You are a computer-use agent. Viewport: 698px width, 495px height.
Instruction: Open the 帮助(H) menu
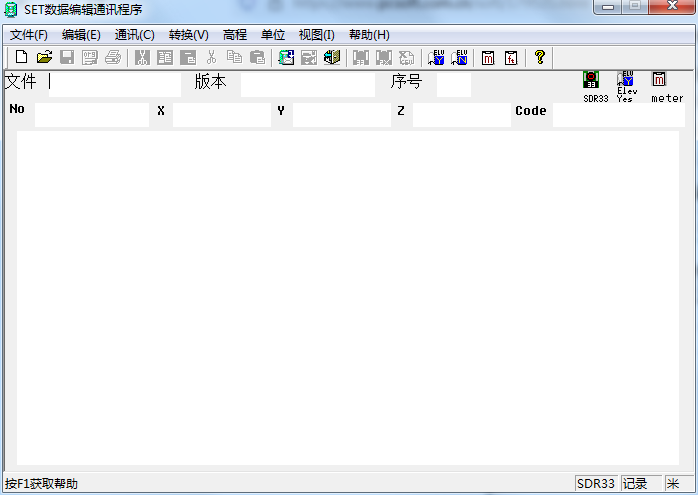pos(369,35)
